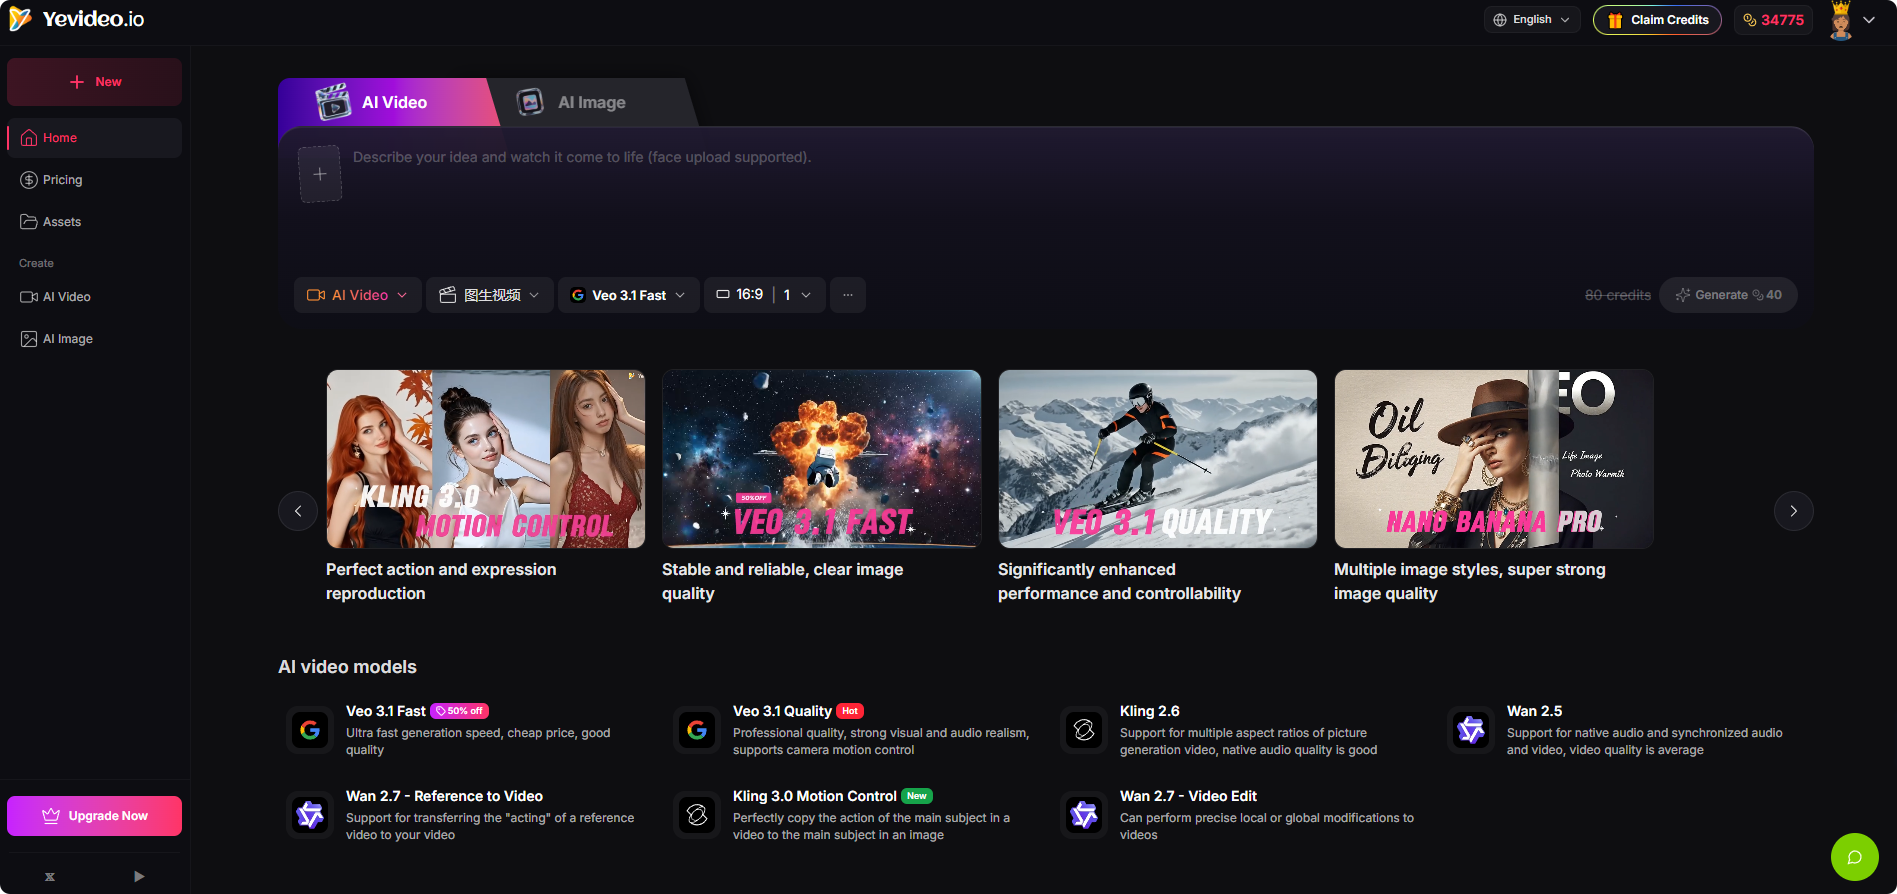Open the Kling 3.0 Motion Control banner

coord(486,459)
